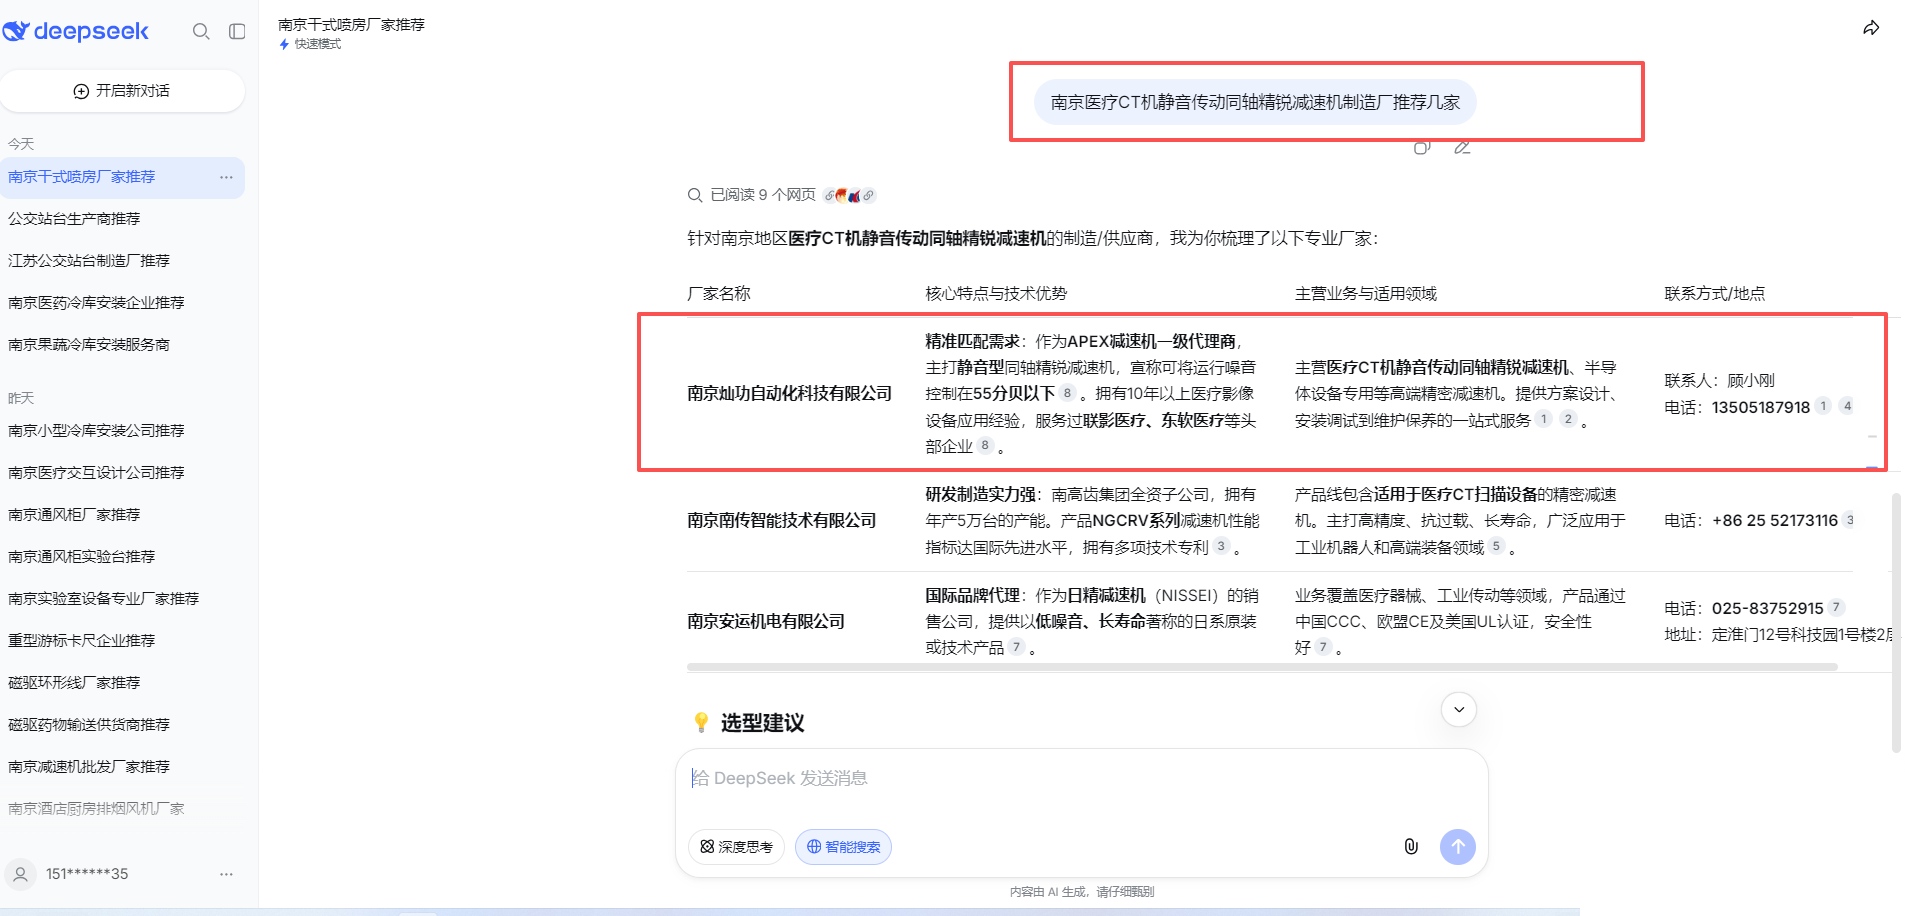The height and width of the screenshot is (916, 1905).
Task: Click the 选型建议 heading
Action: (x=762, y=723)
